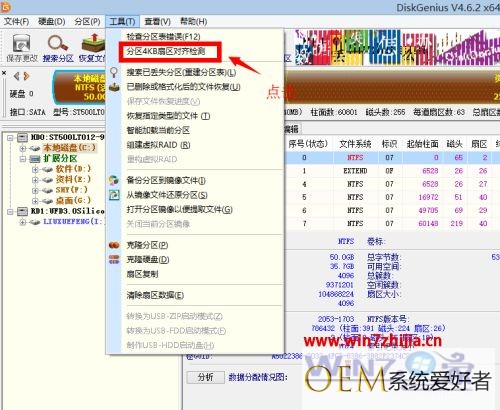Choose 克隆硬盘 menu entry
500x410 pixels.
click(x=148, y=259)
